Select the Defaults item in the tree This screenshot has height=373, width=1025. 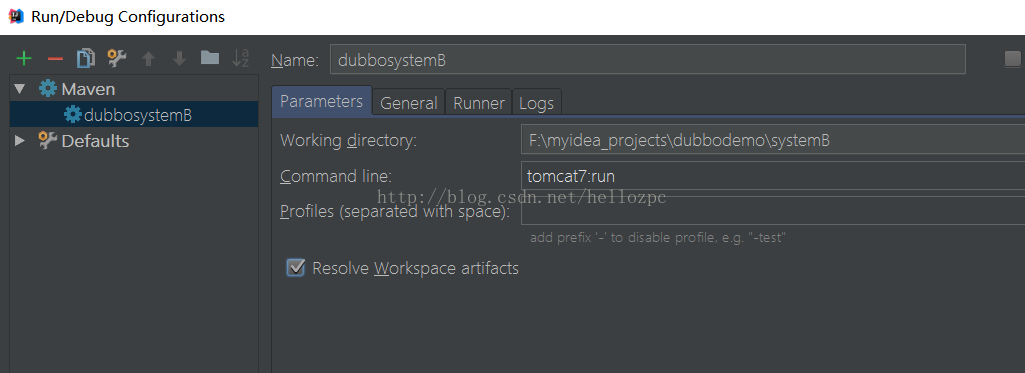tap(95, 141)
